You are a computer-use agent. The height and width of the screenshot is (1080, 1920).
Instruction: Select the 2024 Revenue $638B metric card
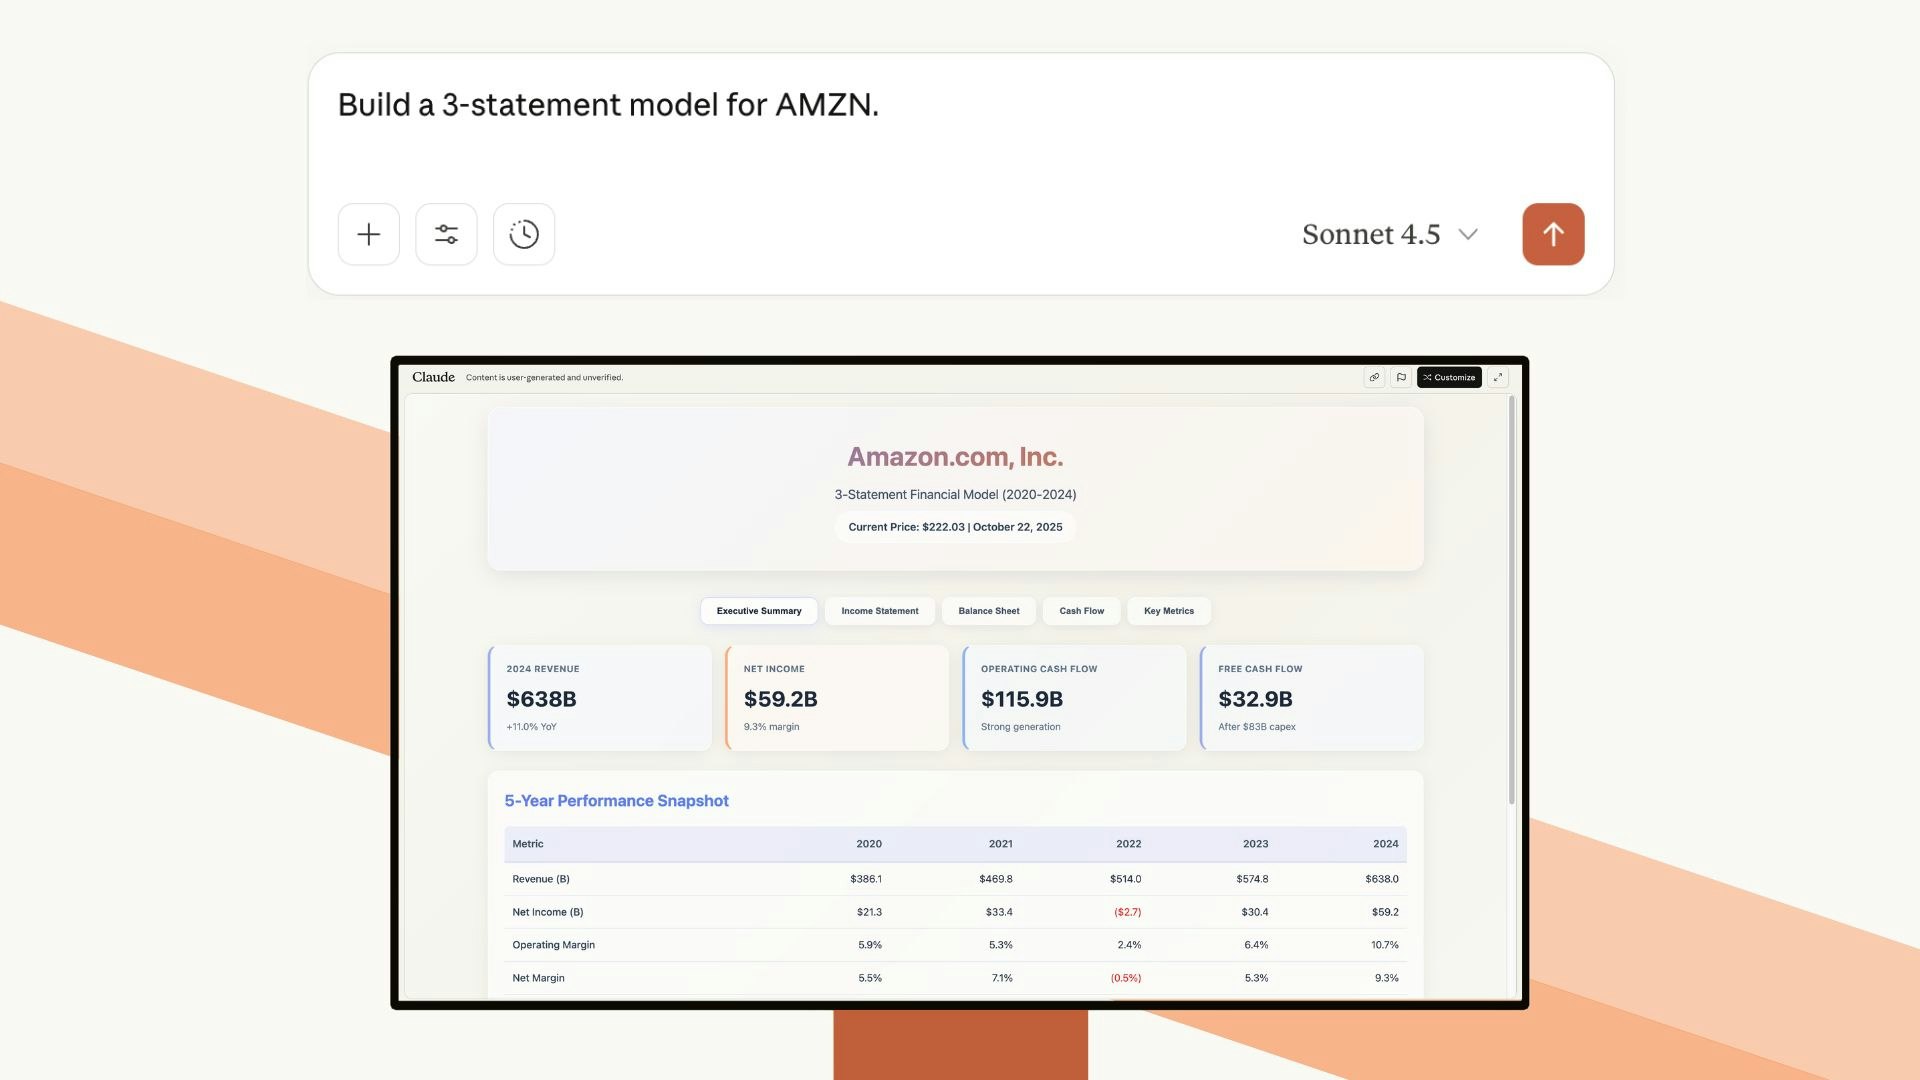click(x=600, y=697)
